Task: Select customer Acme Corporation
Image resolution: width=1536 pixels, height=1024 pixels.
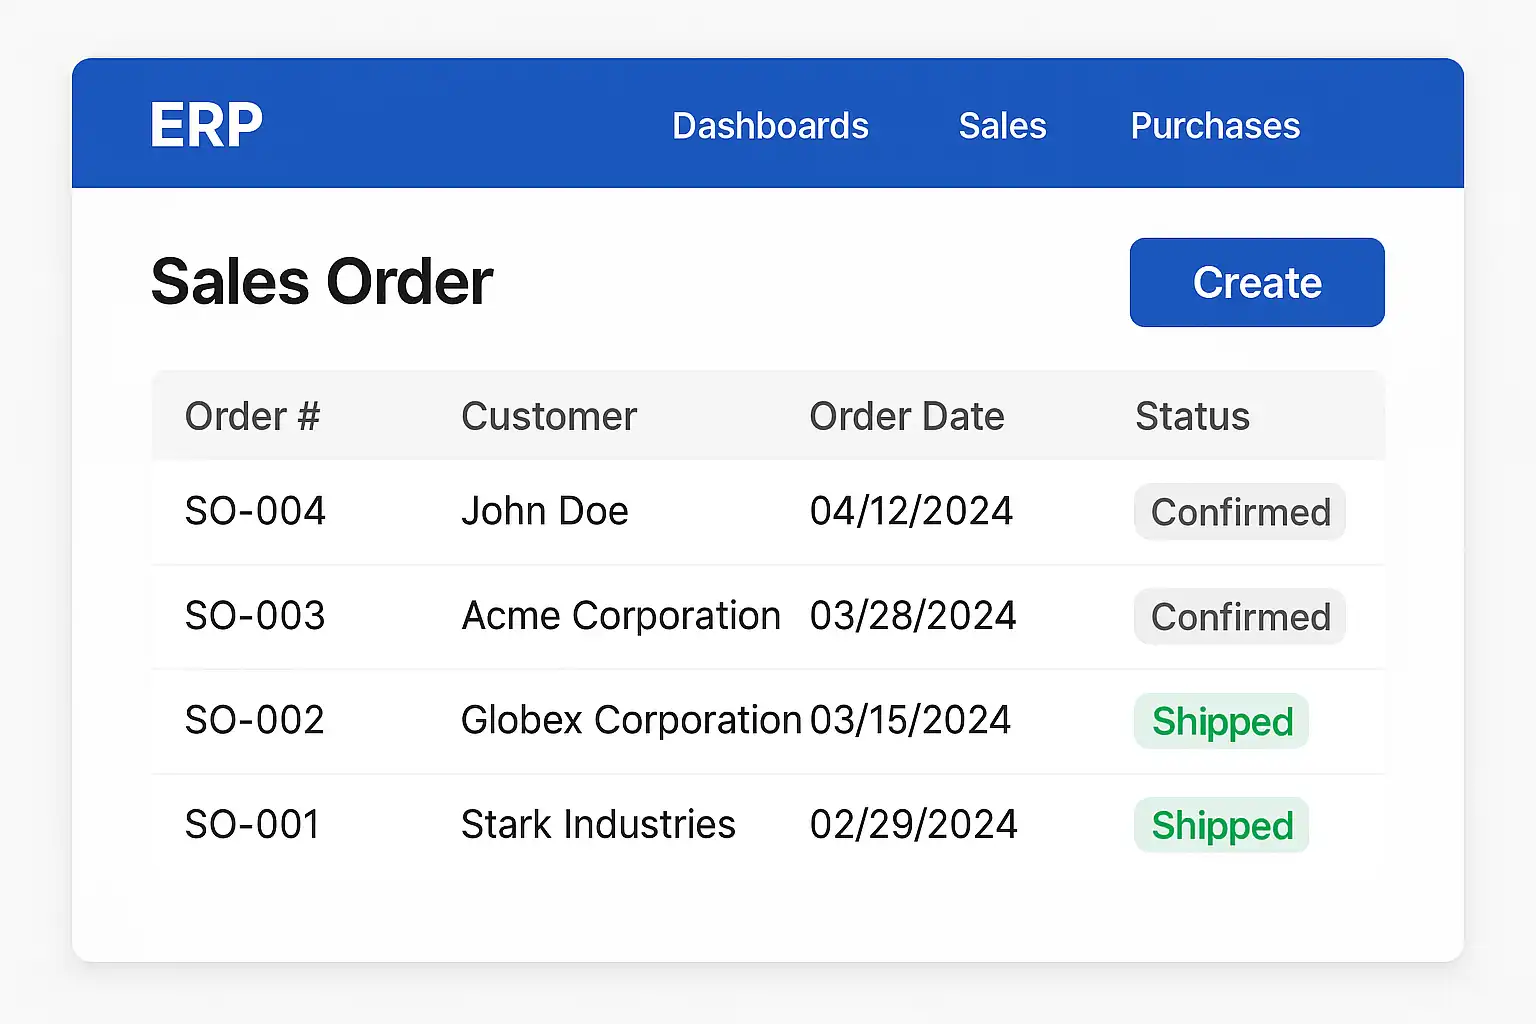Action: click(620, 616)
